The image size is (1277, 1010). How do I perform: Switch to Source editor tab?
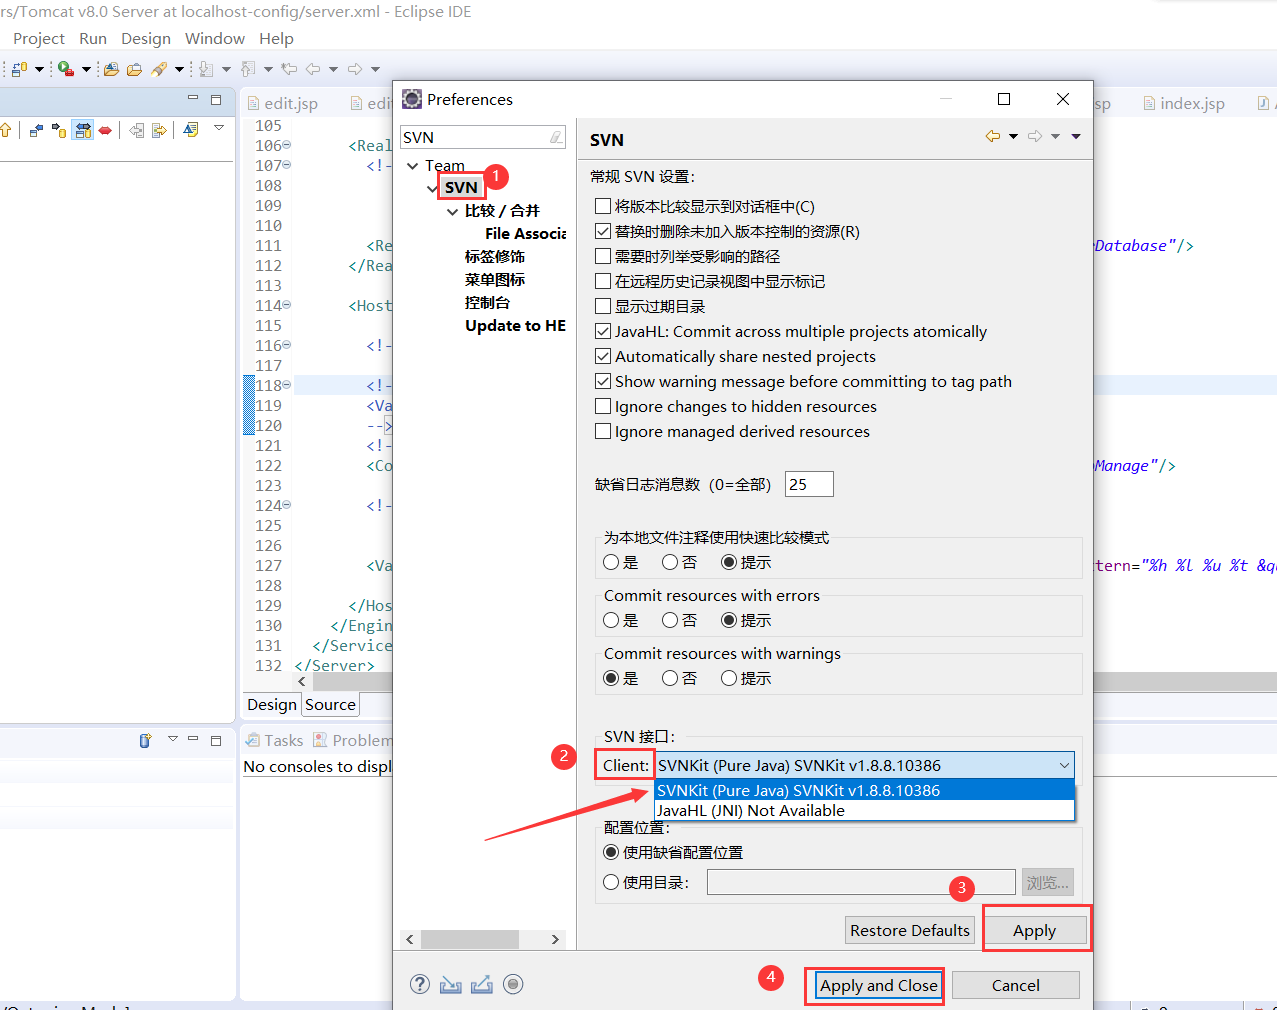(330, 704)
